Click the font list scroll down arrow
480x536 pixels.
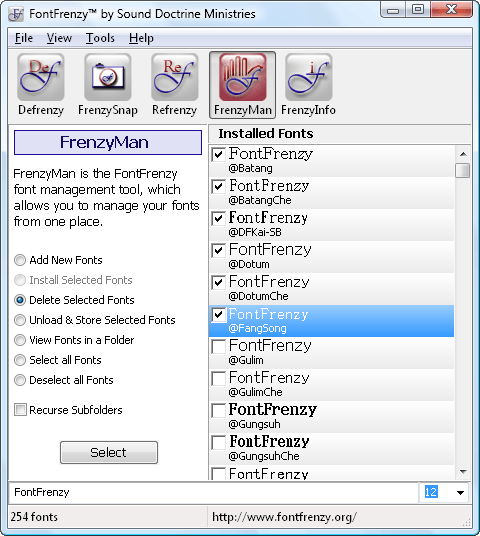[x=463, y=472]
